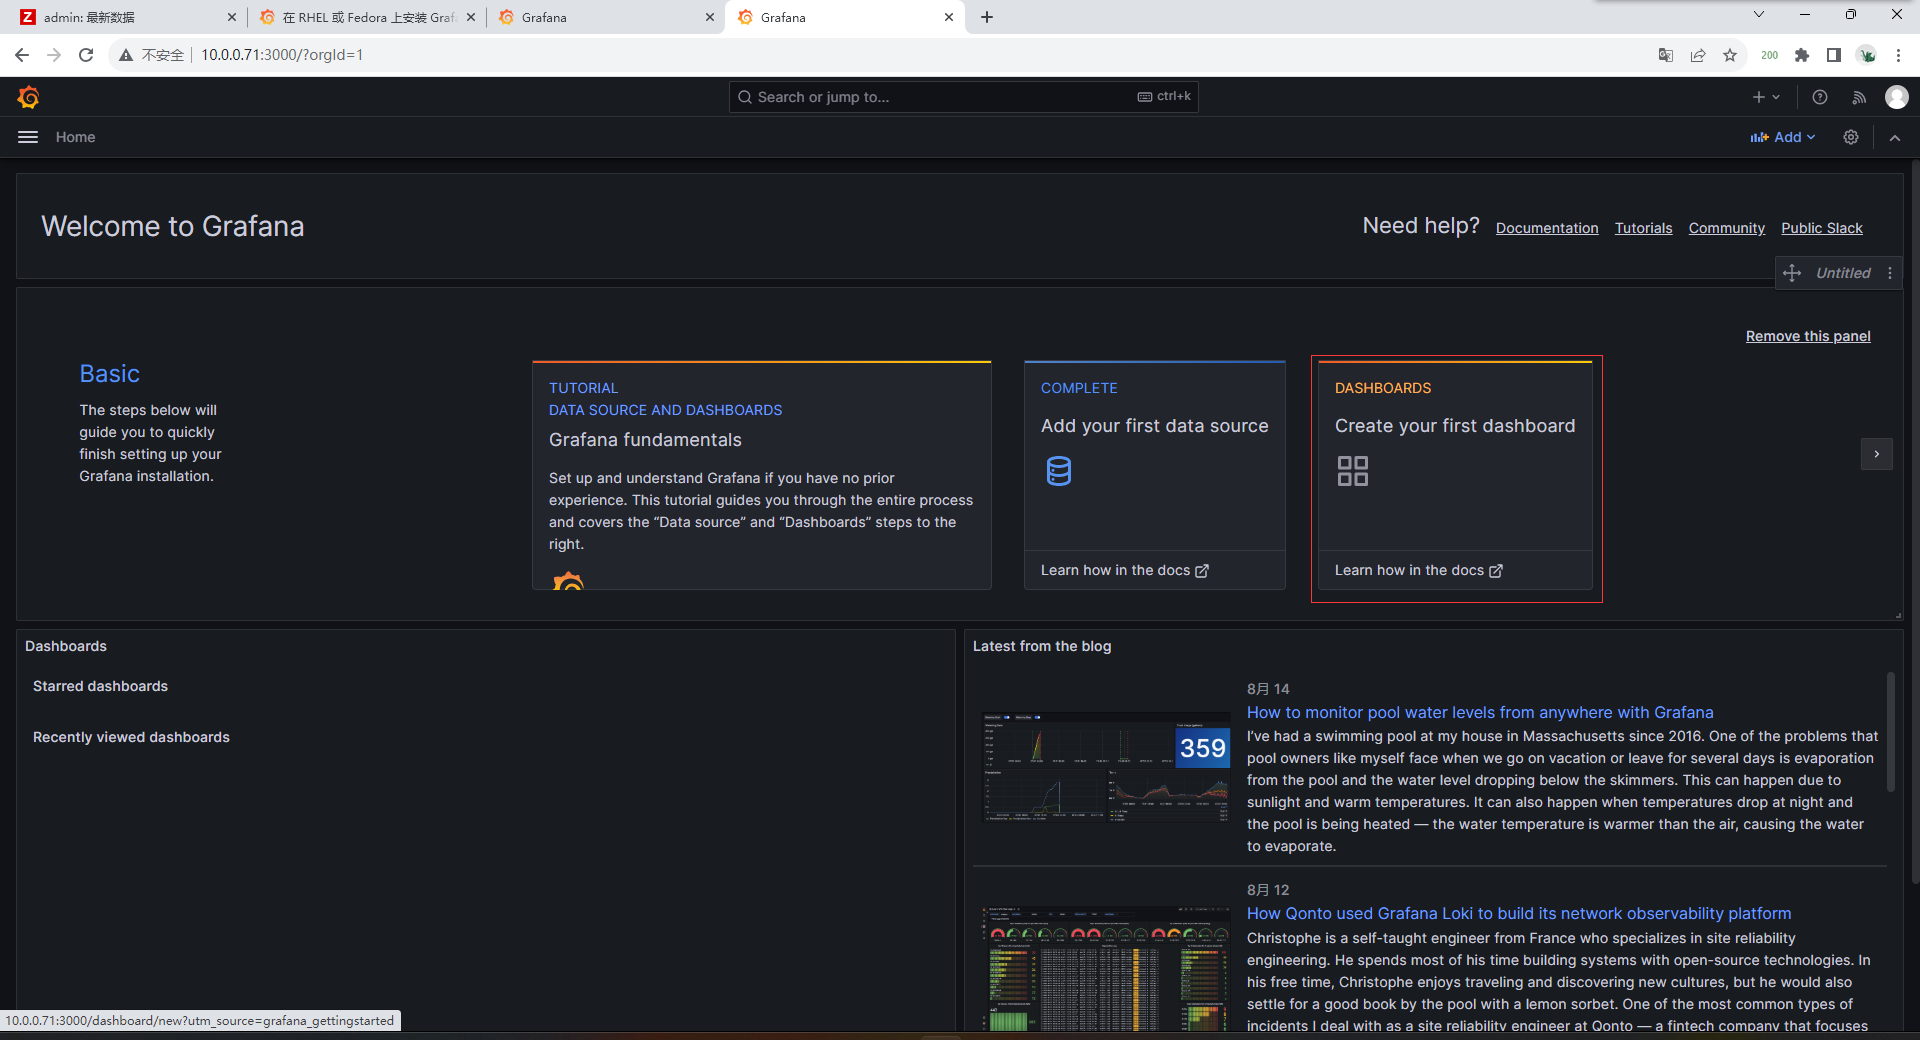This screenshot has height=1040, width=1920.
Task: Click the share page icon
Action: click(x=1698, y=55)
